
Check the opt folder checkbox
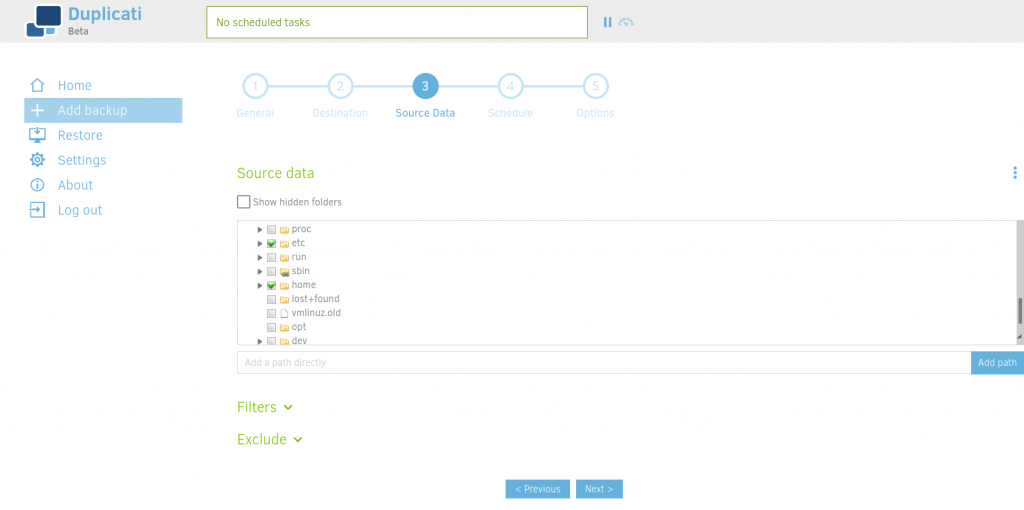tap(272, 327)
